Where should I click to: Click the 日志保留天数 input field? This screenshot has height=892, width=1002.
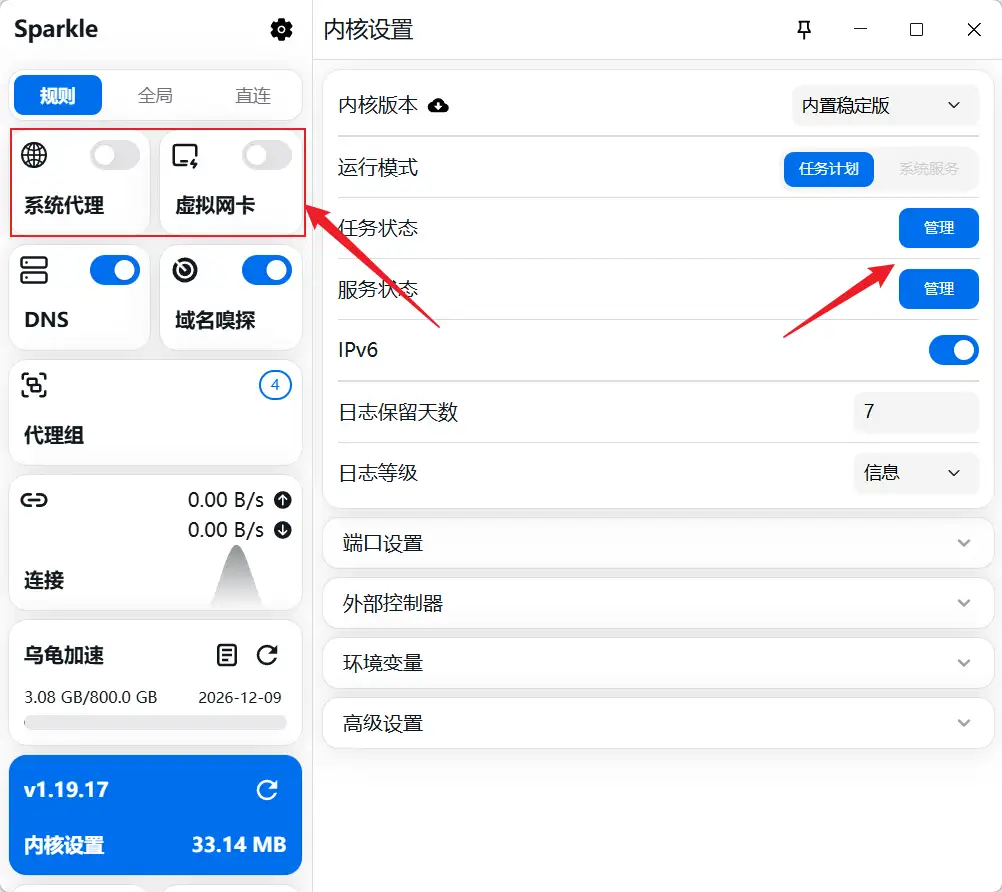tap(915, 412)
